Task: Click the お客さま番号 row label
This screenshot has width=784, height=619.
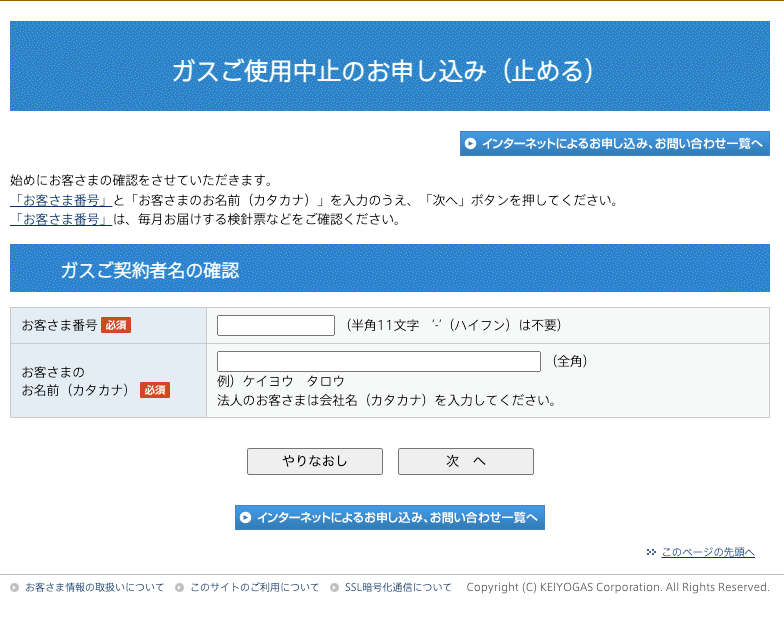Action: [x=60, y=326]
